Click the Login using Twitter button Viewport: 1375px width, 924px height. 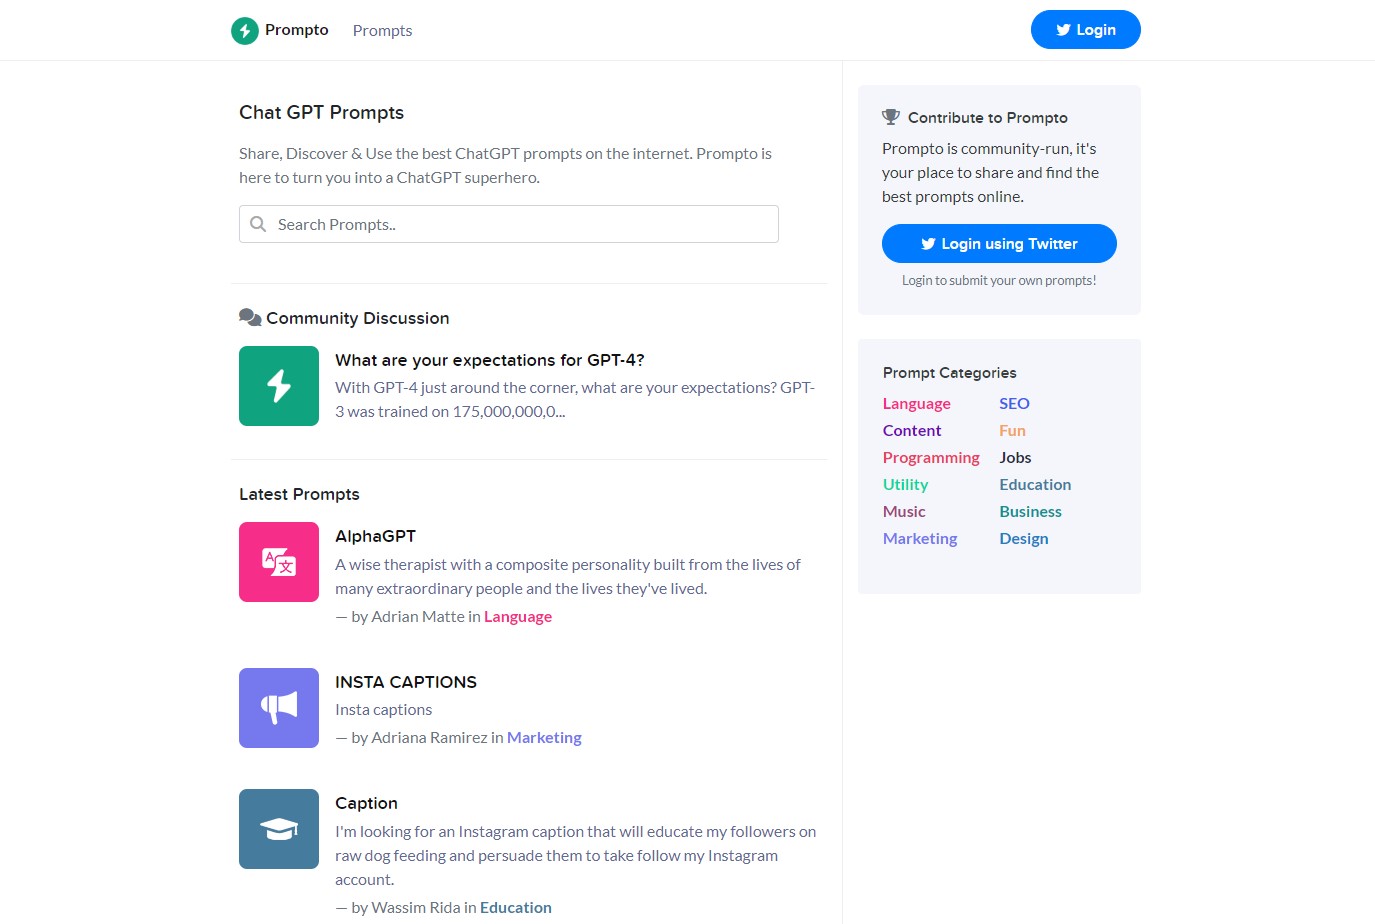pos(999,243)
